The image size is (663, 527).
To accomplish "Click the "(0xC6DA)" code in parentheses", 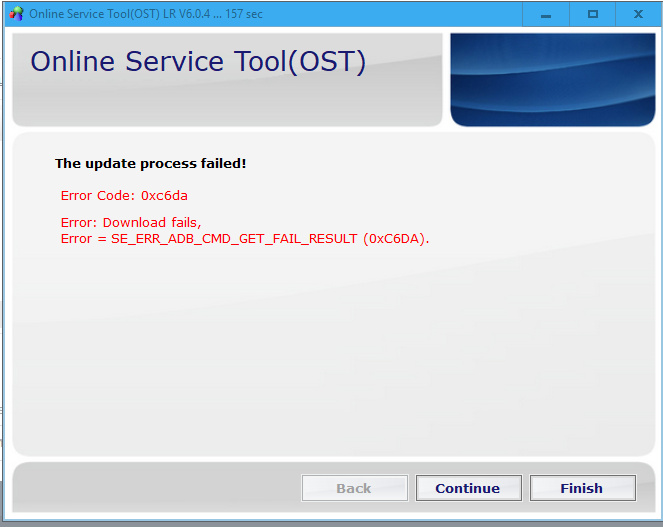I will (396, 239).
